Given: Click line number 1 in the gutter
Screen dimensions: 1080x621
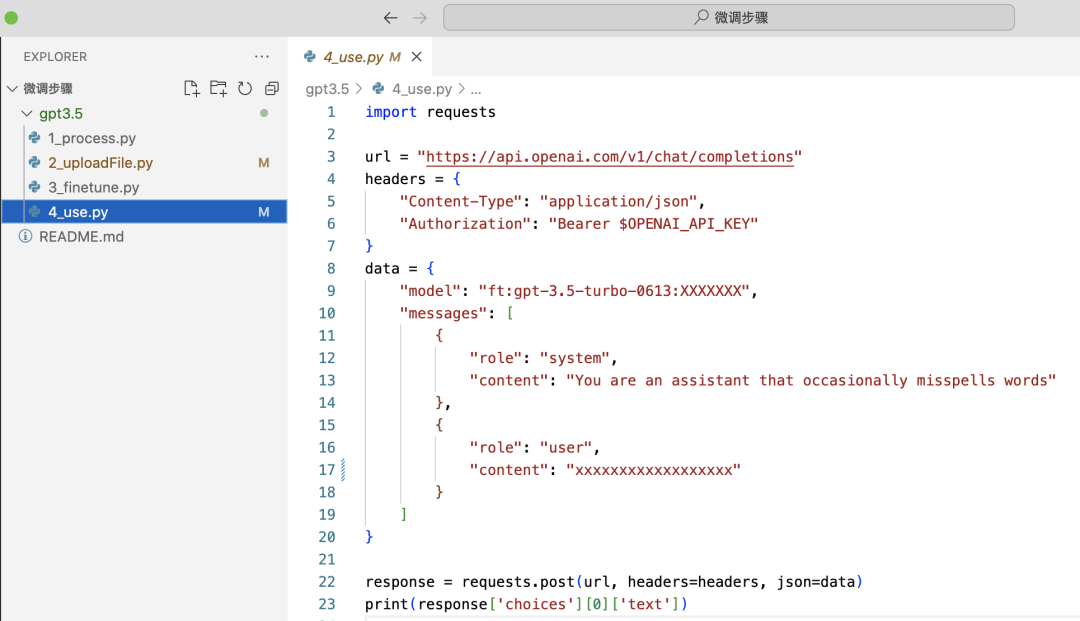Looking at the screenshot, I should 331,112.
